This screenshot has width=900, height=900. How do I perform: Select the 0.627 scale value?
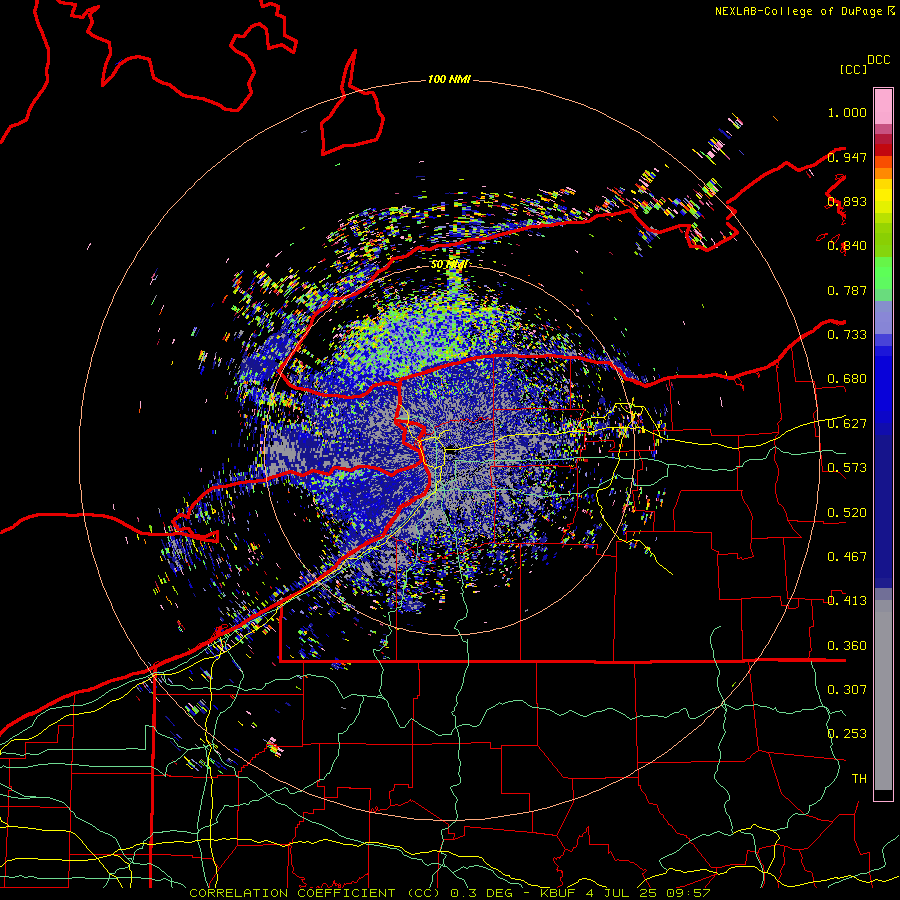[x=847, y=424]
